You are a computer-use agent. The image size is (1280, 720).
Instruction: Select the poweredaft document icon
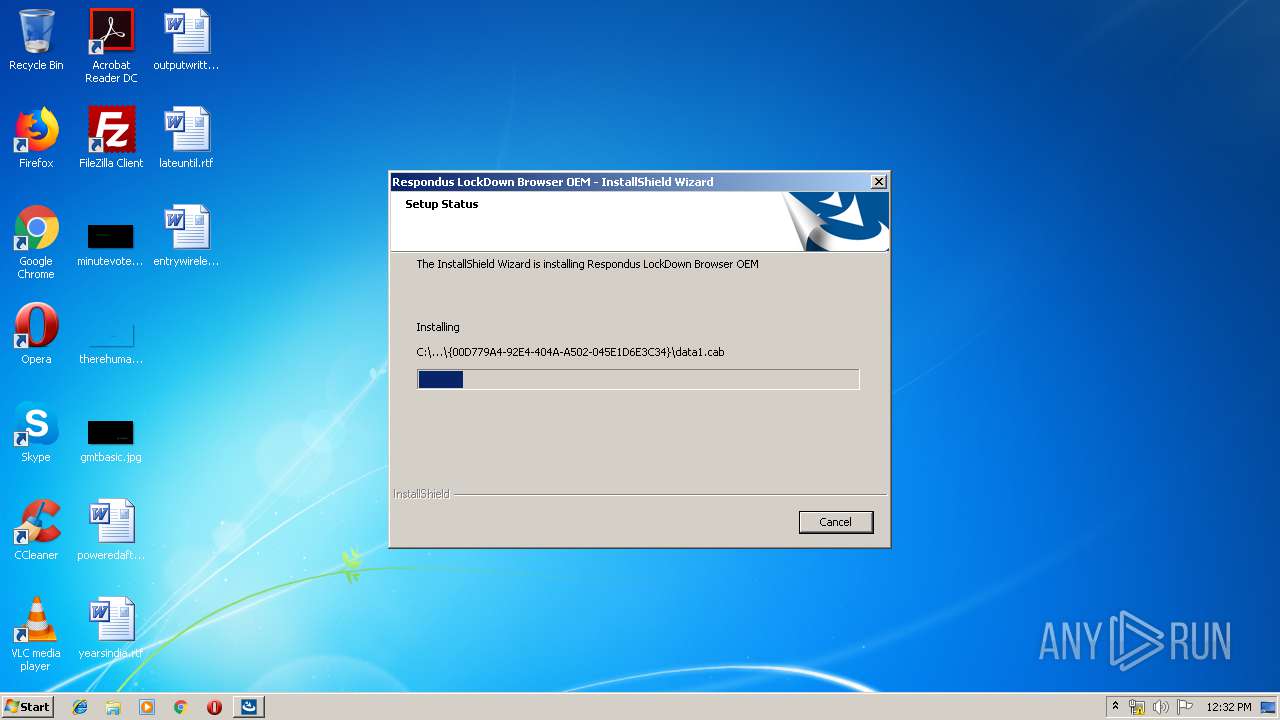click(110, 530)
